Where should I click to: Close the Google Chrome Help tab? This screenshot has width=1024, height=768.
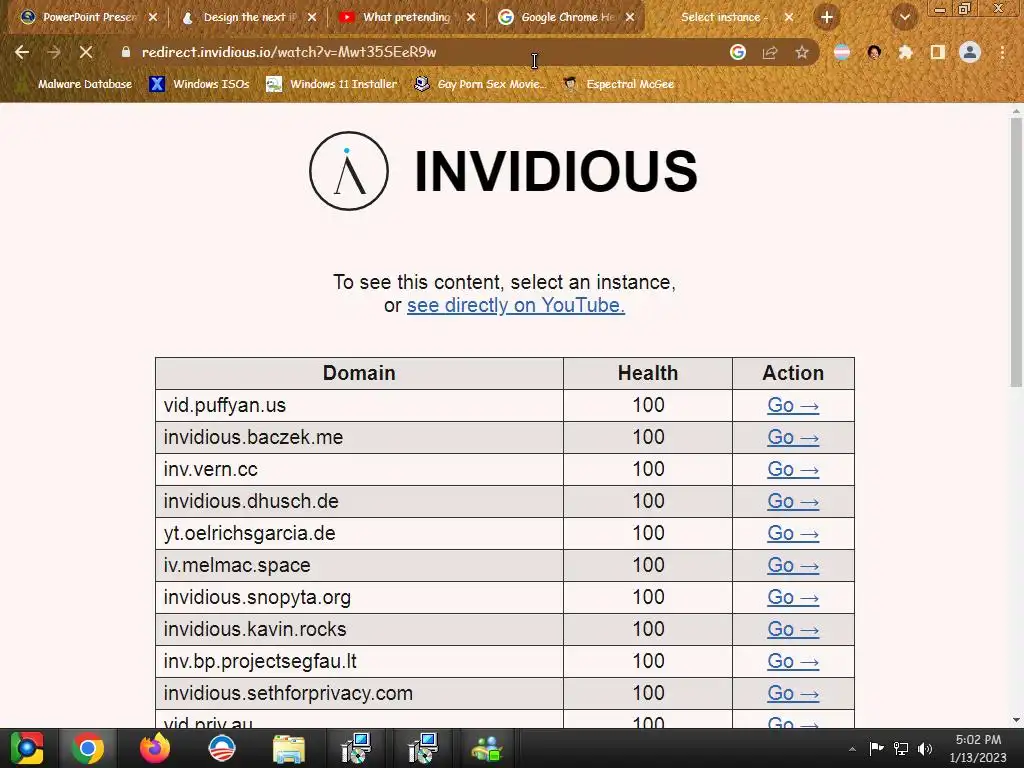coord(630,17)
